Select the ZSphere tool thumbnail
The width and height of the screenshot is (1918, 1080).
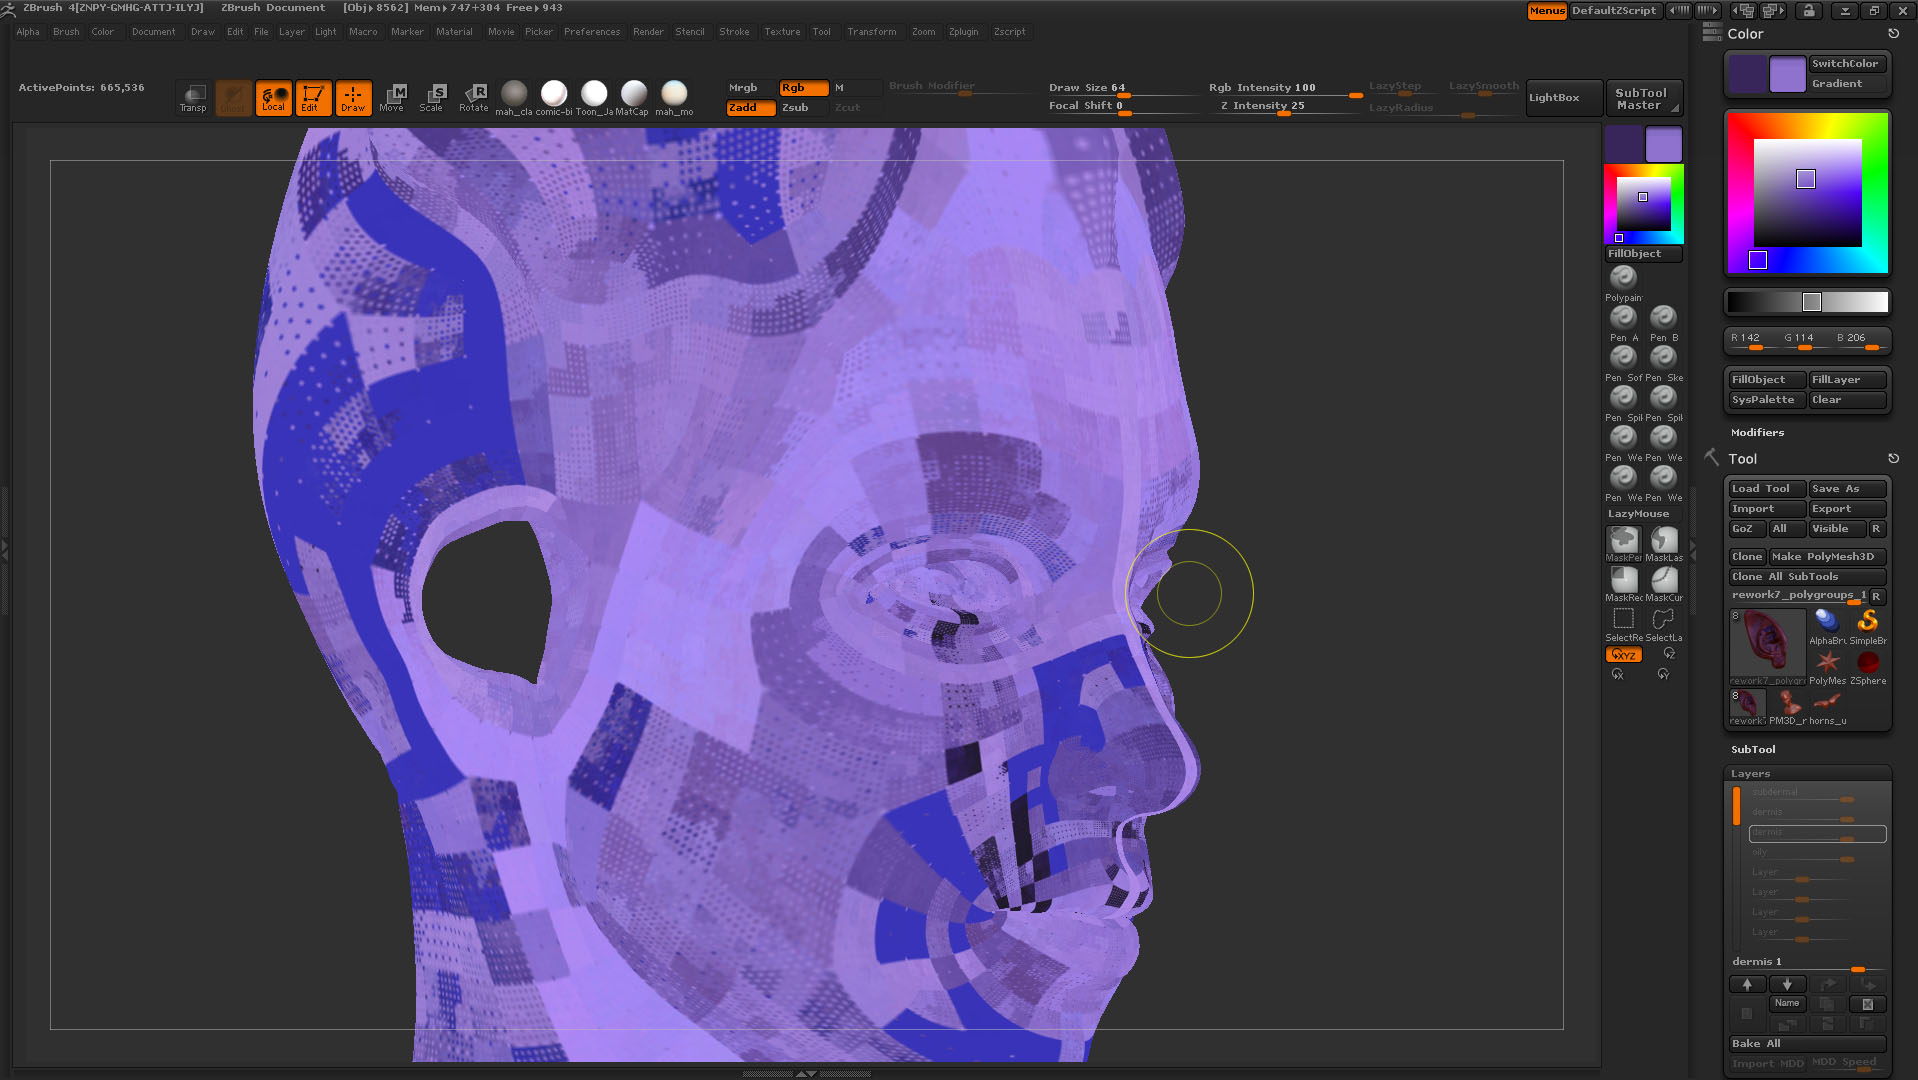coord(1869,663)
